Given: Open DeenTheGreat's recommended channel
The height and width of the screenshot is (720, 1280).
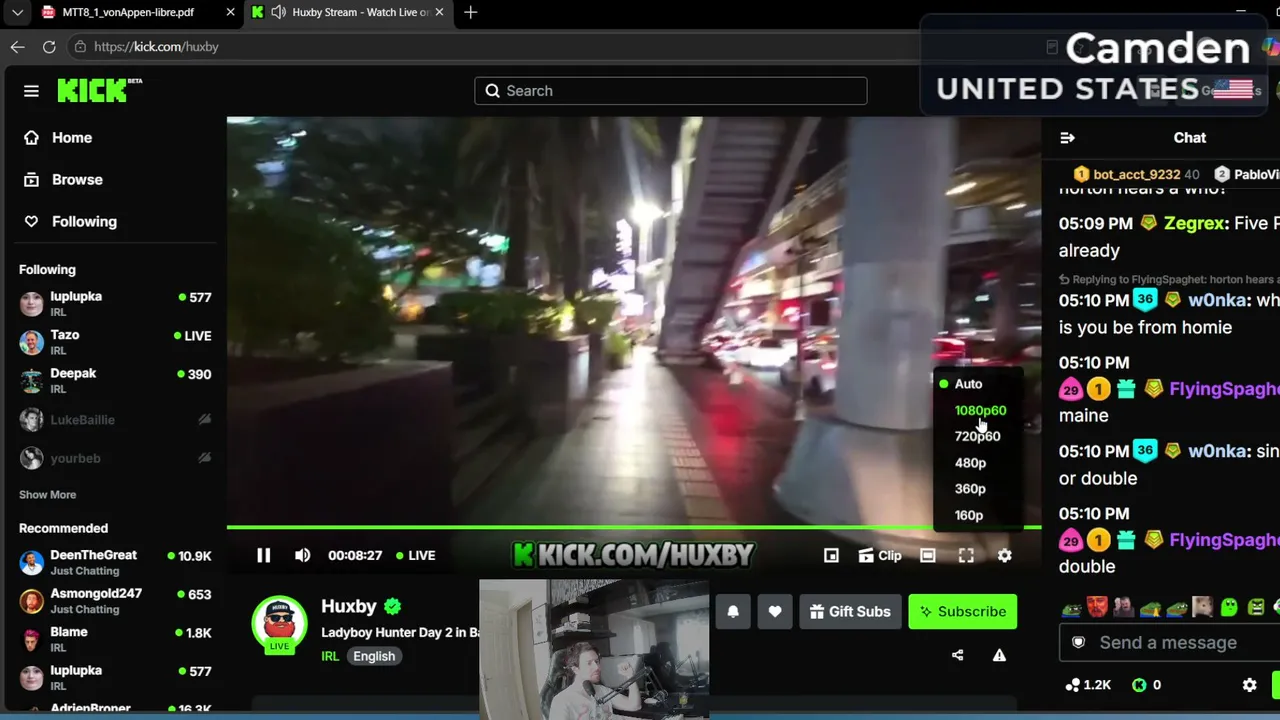Looking at the screenshot, I should [116, 562].
